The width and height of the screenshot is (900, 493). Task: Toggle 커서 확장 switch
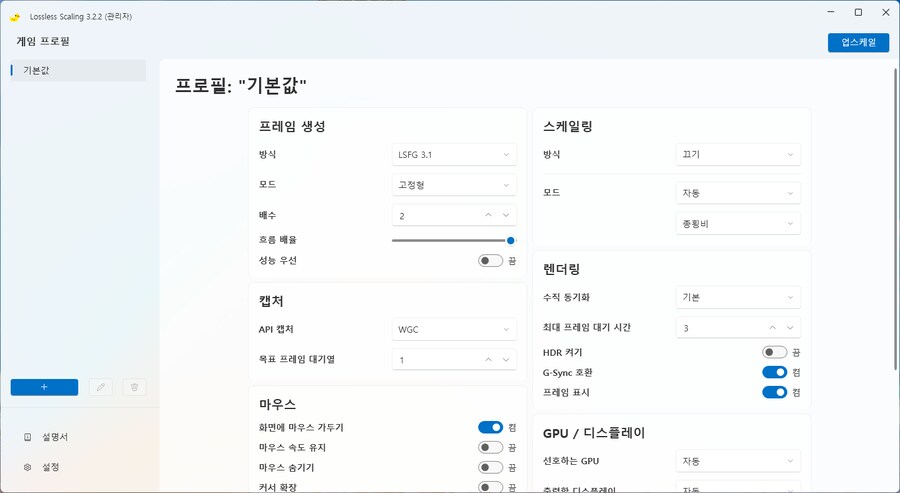(x=490, y=487)
